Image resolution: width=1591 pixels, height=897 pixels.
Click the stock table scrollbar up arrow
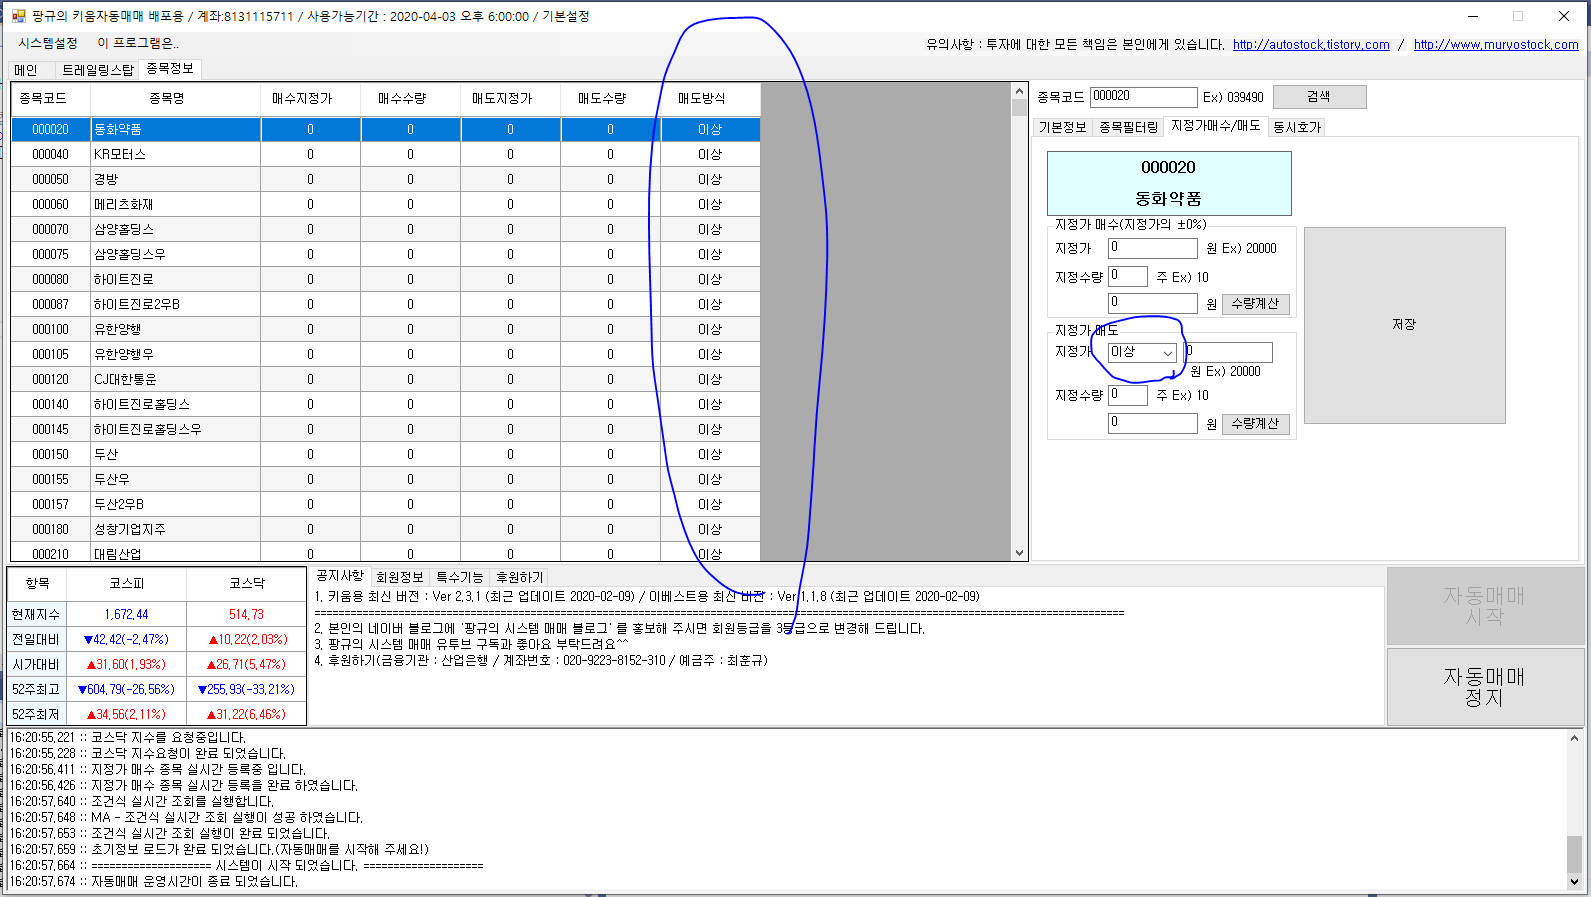[1019, 91]
